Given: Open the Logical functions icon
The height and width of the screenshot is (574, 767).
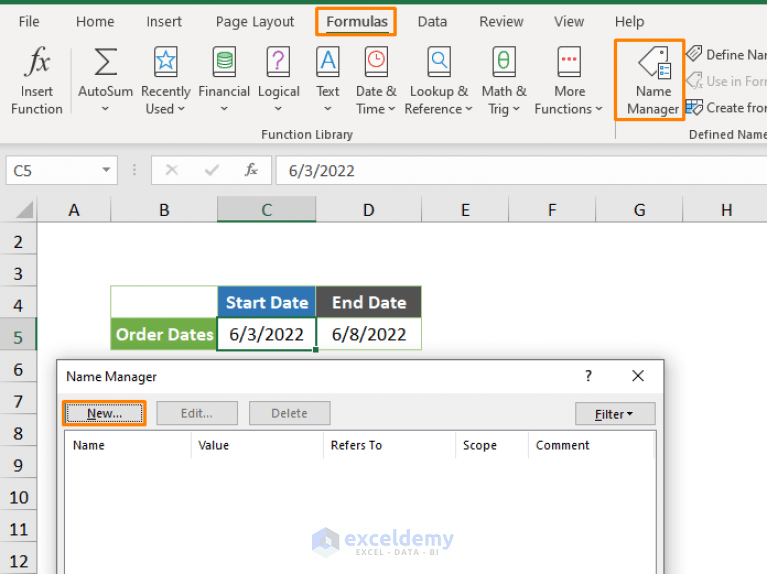Looking at the screenshot, I should [278, 62].
